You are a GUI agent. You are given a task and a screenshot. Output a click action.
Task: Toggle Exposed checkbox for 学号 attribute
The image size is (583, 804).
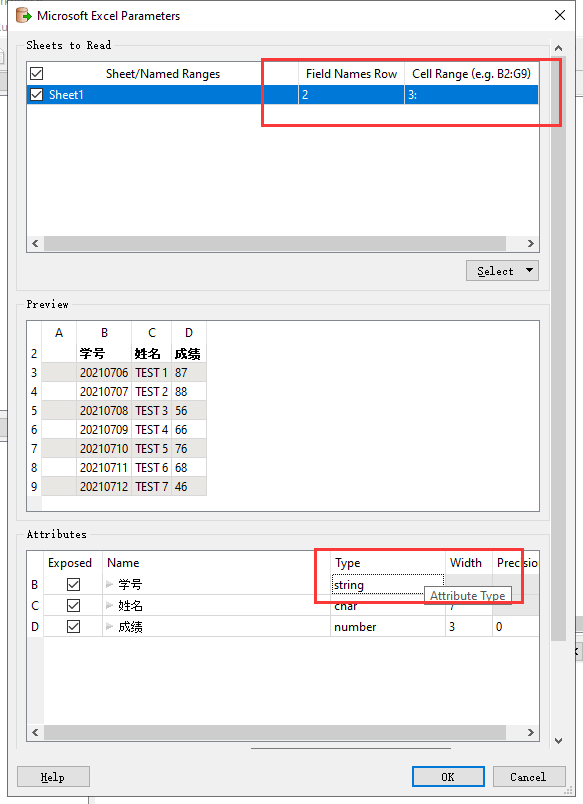[x=73, y=585]
